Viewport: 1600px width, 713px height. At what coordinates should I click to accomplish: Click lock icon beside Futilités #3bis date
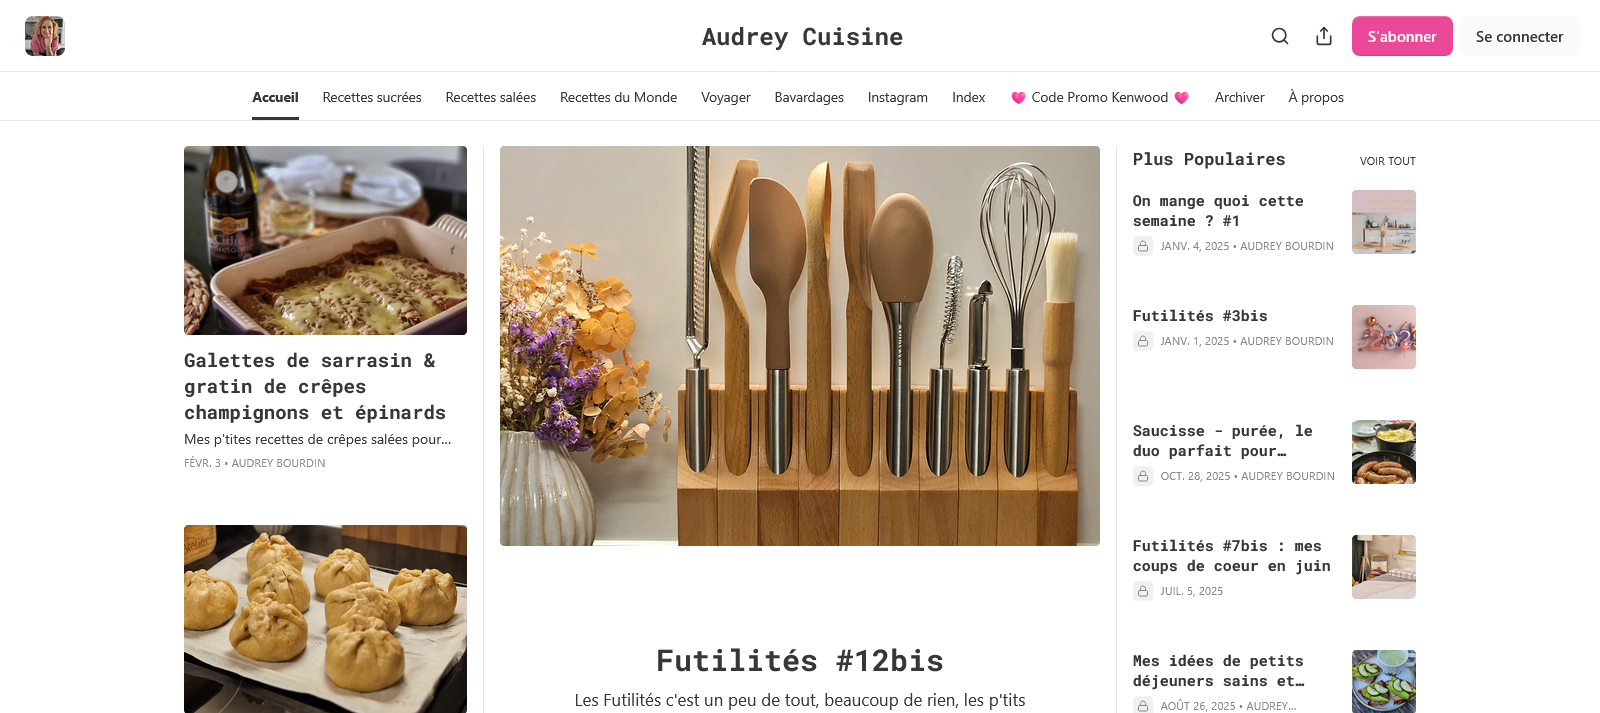1143,341
